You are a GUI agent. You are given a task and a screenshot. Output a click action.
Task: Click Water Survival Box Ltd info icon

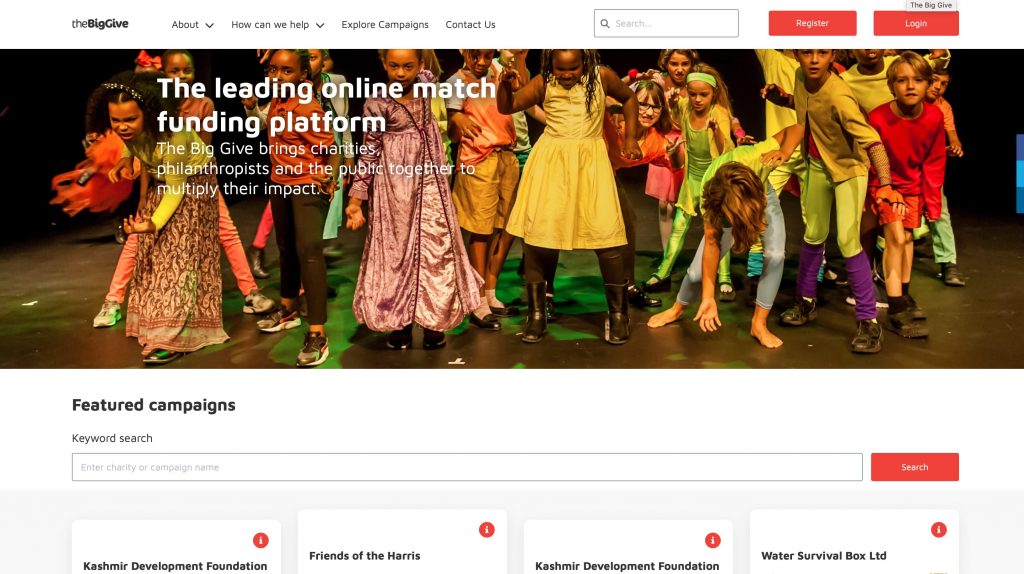point(939,530)
